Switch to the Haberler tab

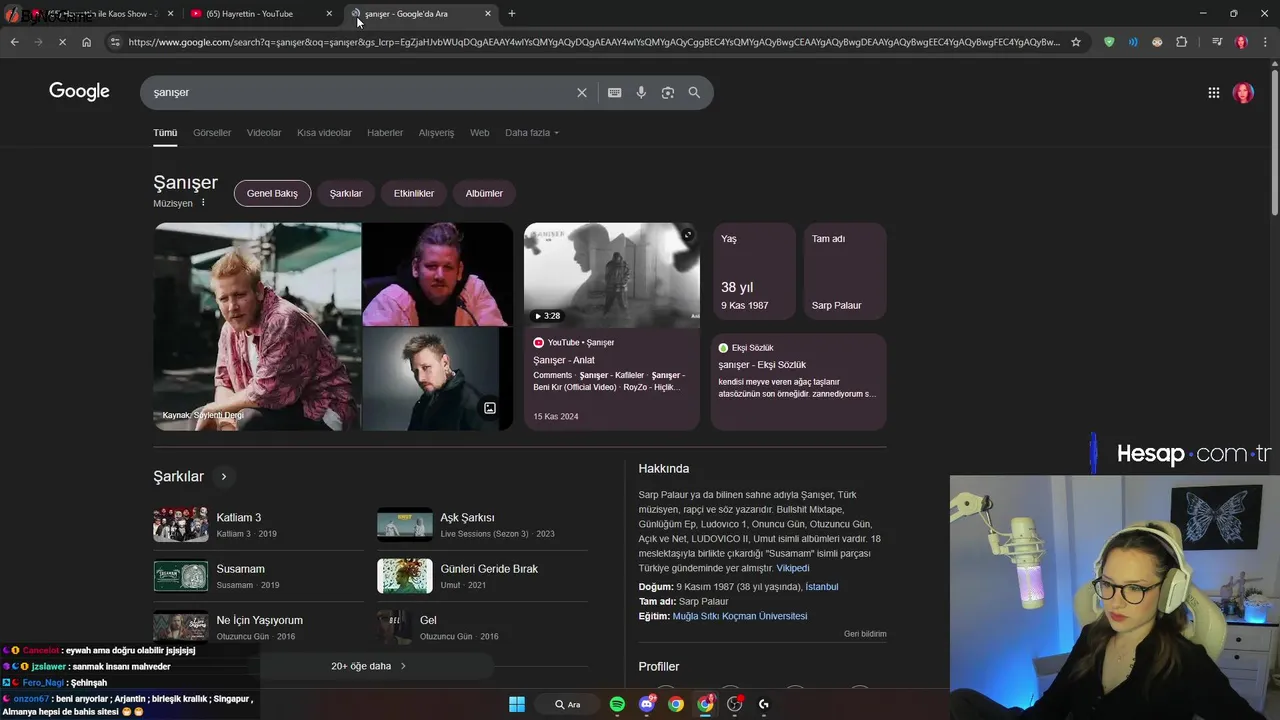coord(385,132)
